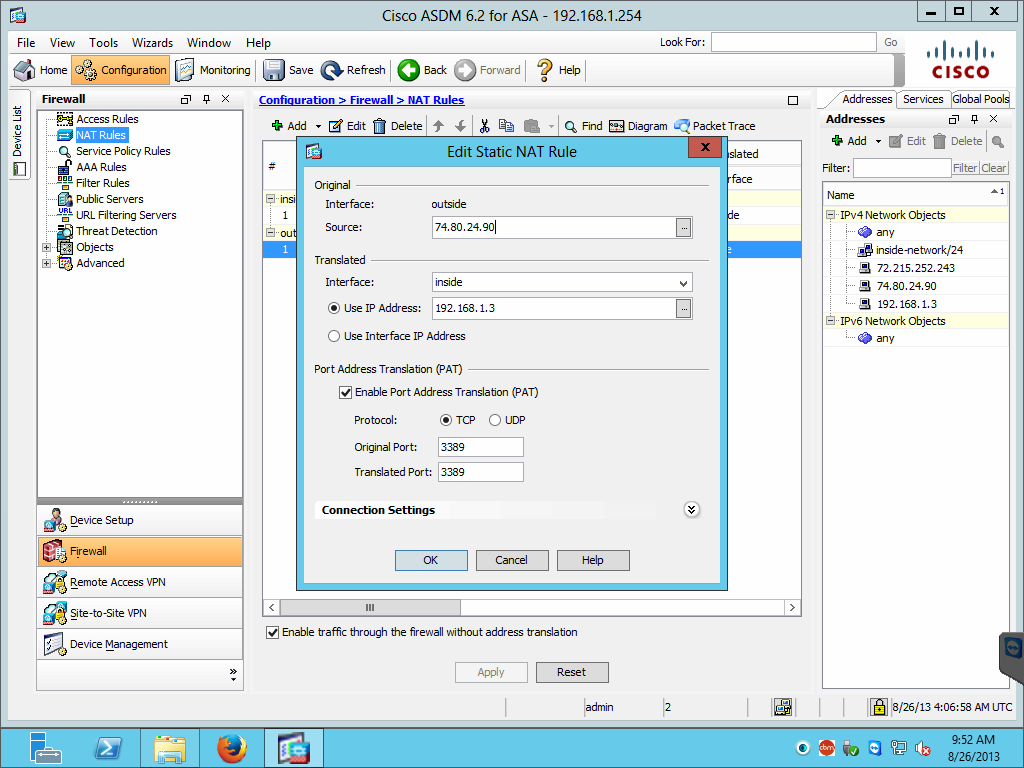The height and width of the screenshot is (768, 1024).
Task: Click the dialog Help button
Action: tap(592, 560)
